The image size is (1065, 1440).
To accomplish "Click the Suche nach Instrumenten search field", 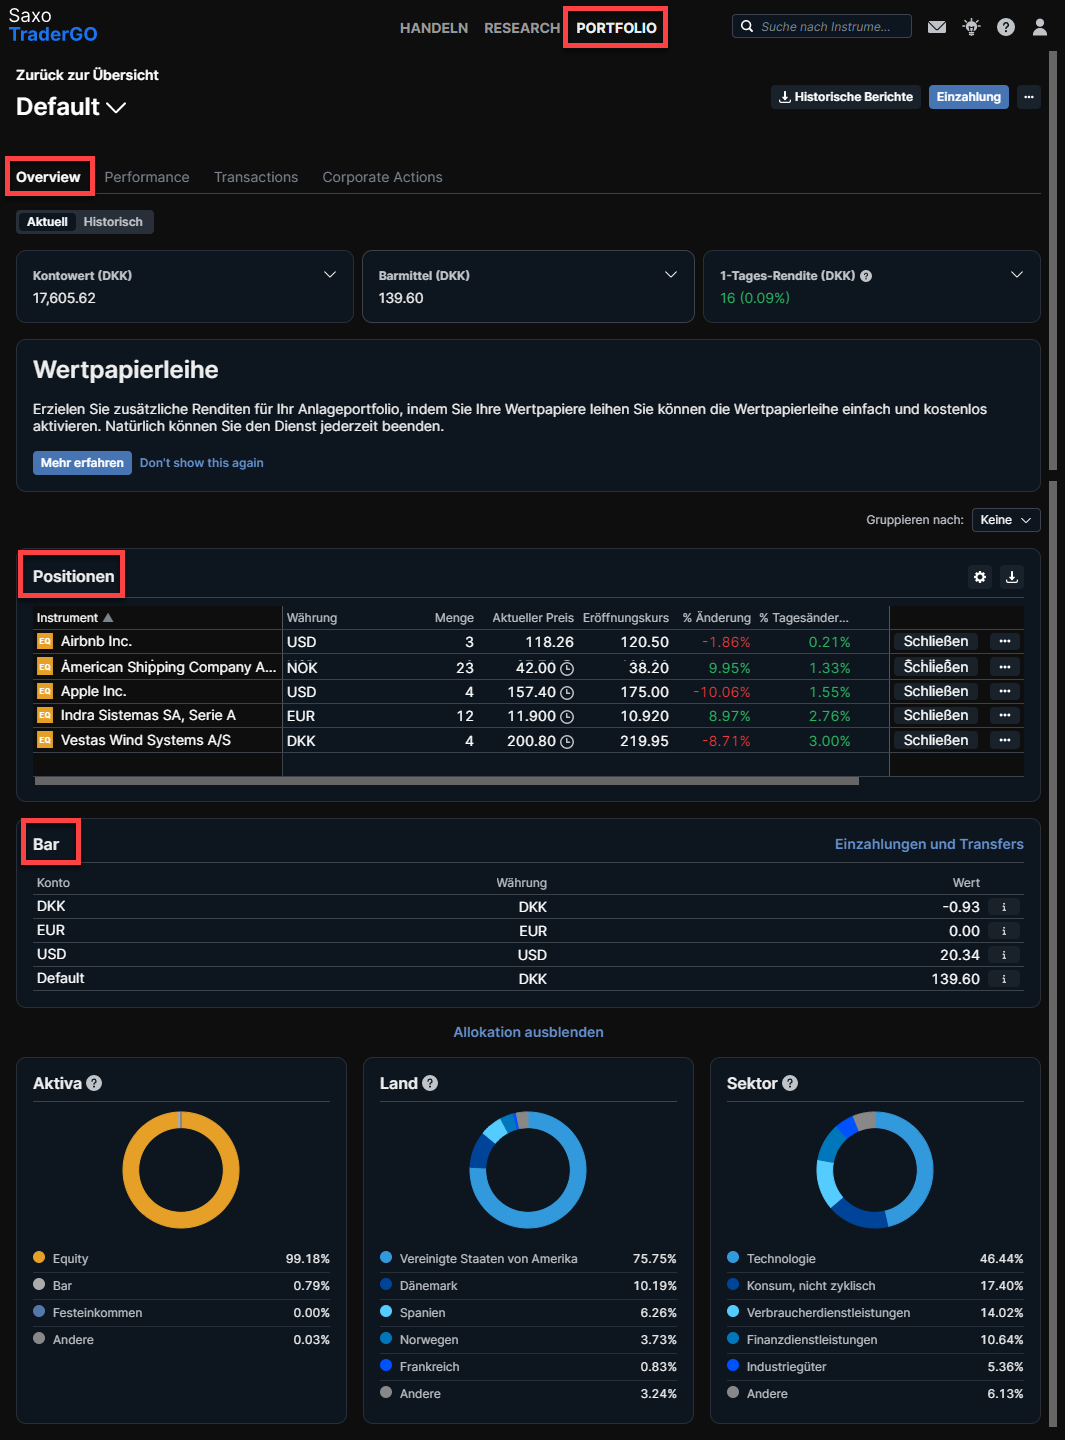I will click(822, 26).
